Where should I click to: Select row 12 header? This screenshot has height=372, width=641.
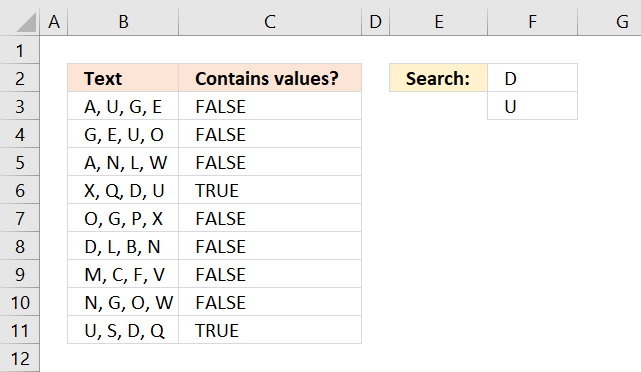(20, 358)
